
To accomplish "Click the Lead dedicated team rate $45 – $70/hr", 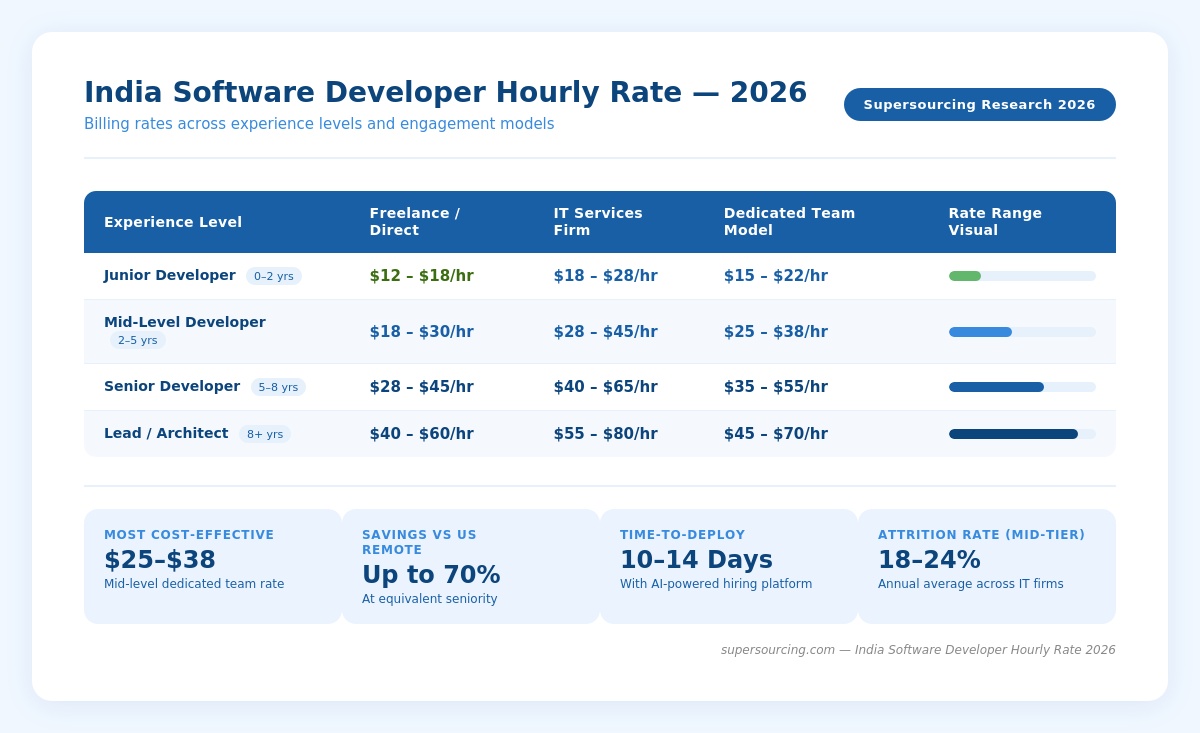I will [776, 434].
